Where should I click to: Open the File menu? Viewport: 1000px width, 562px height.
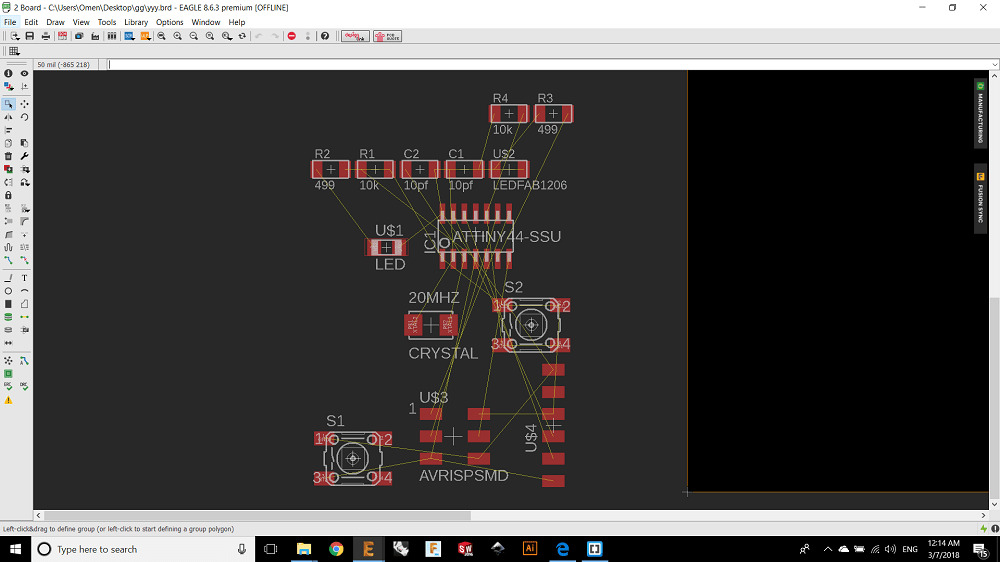click(x=10, y=22)
